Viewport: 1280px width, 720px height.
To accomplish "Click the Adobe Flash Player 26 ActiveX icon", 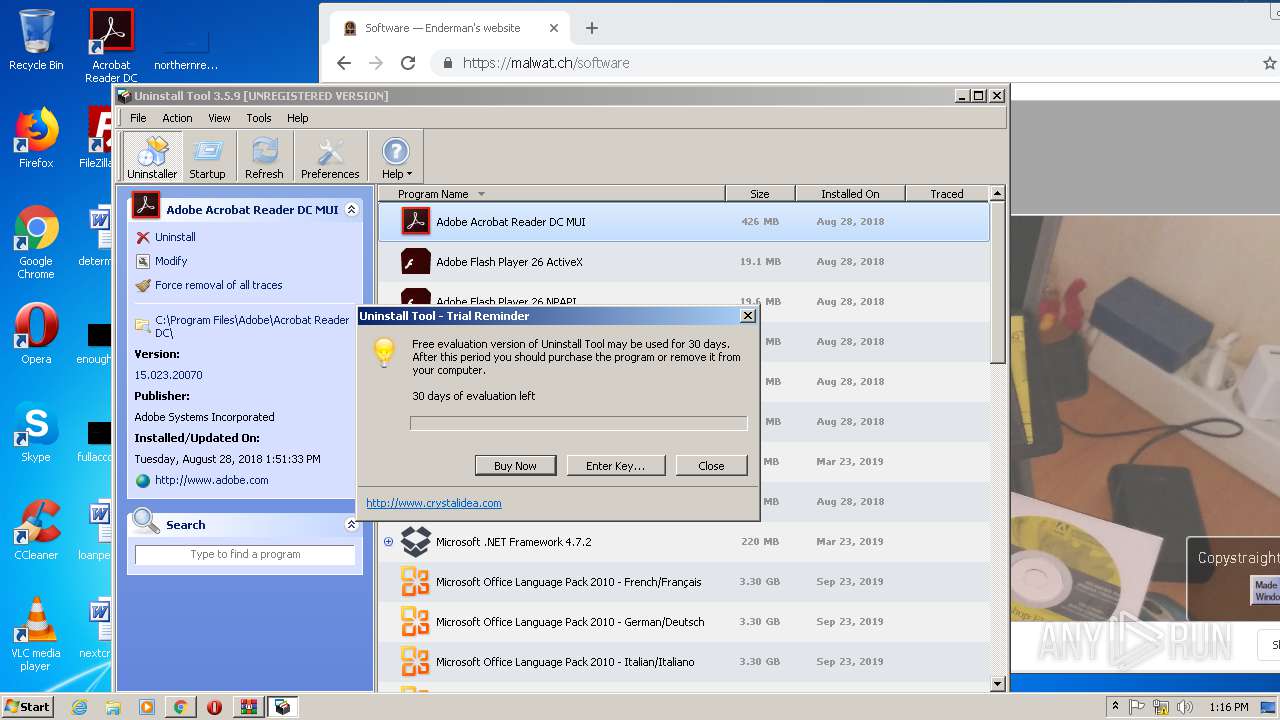I will (415, 261).
